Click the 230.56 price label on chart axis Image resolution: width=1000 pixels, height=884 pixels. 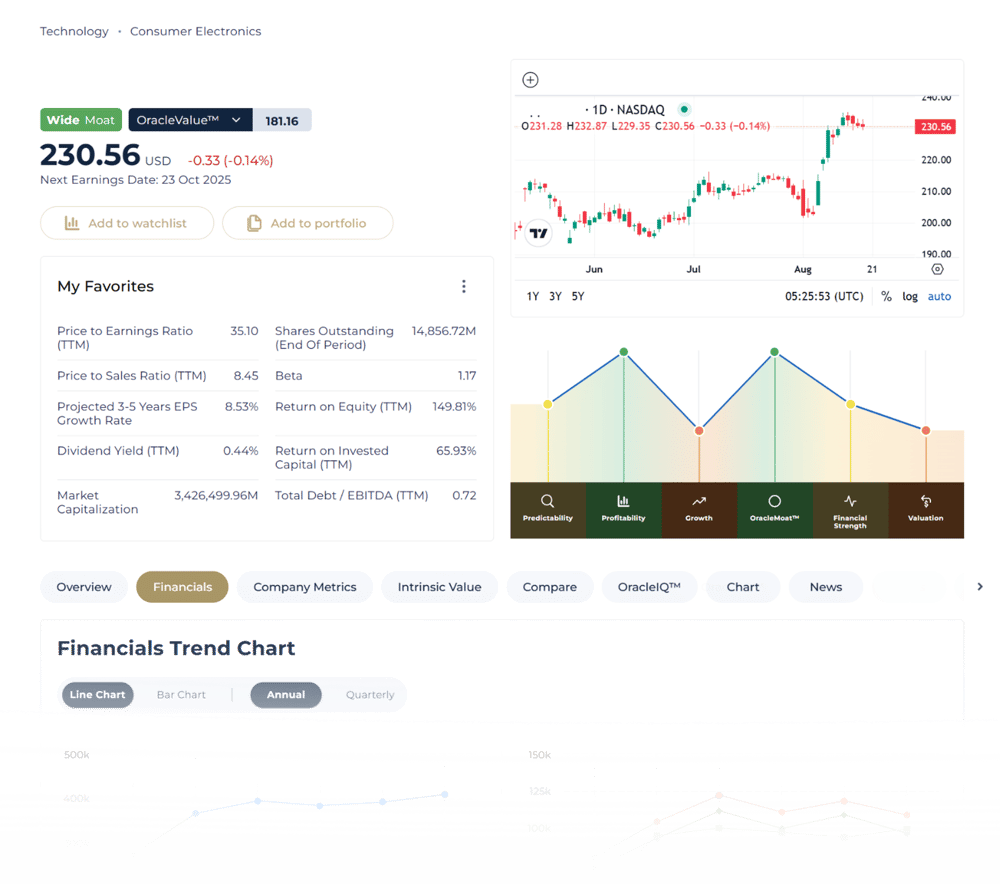935,126
